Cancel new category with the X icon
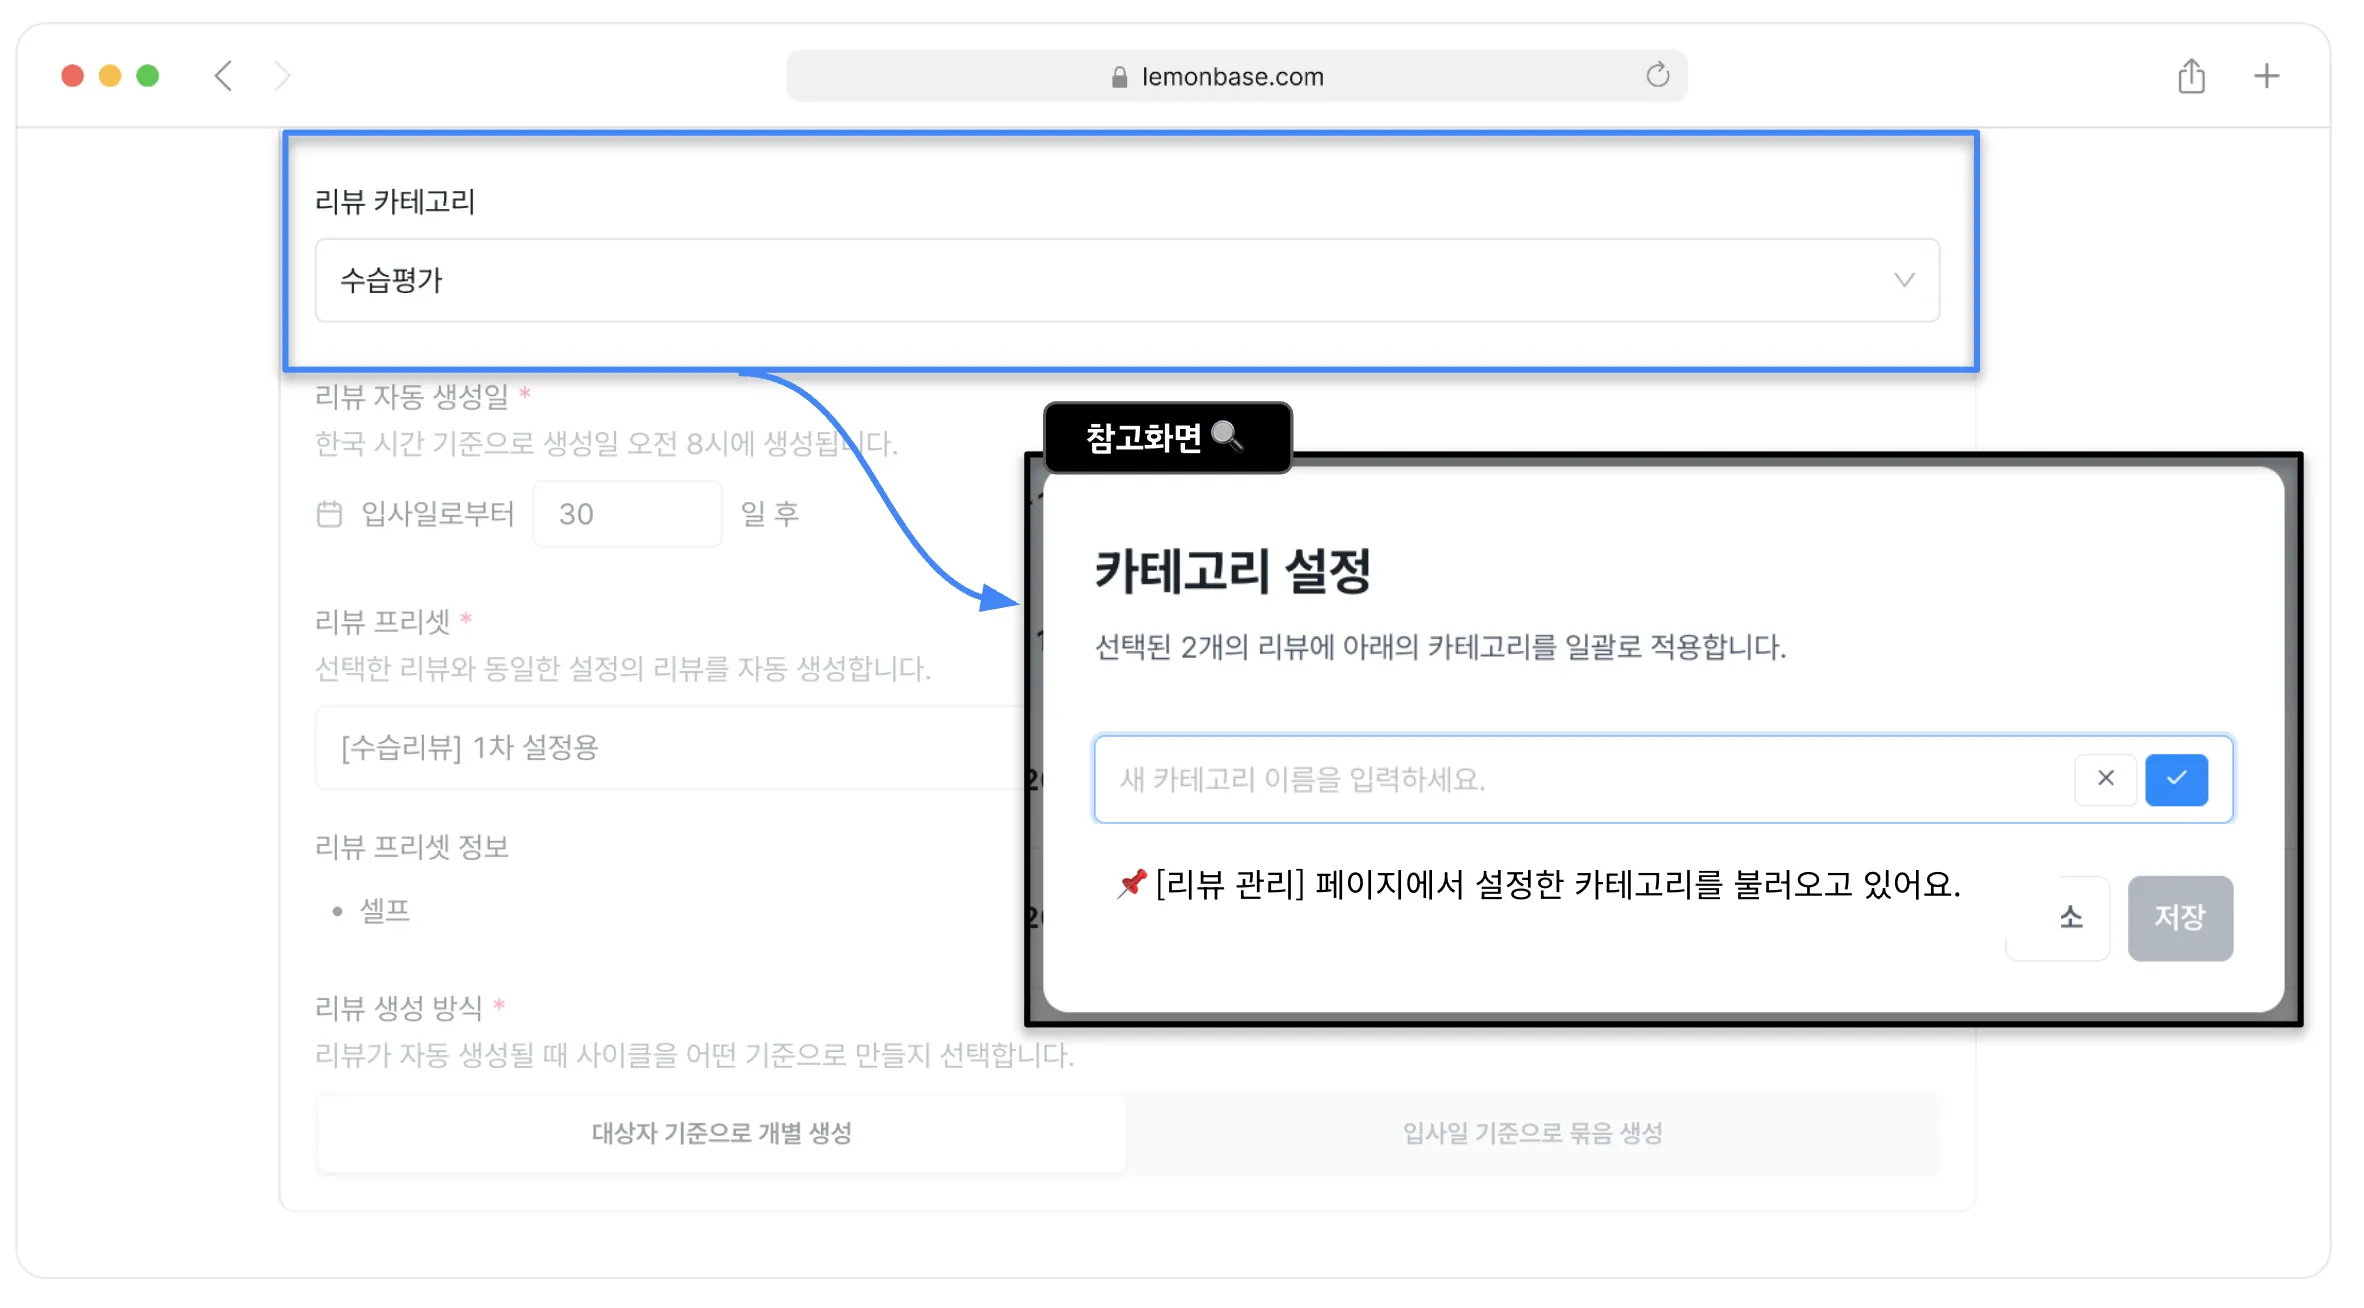 point(2105,779)
